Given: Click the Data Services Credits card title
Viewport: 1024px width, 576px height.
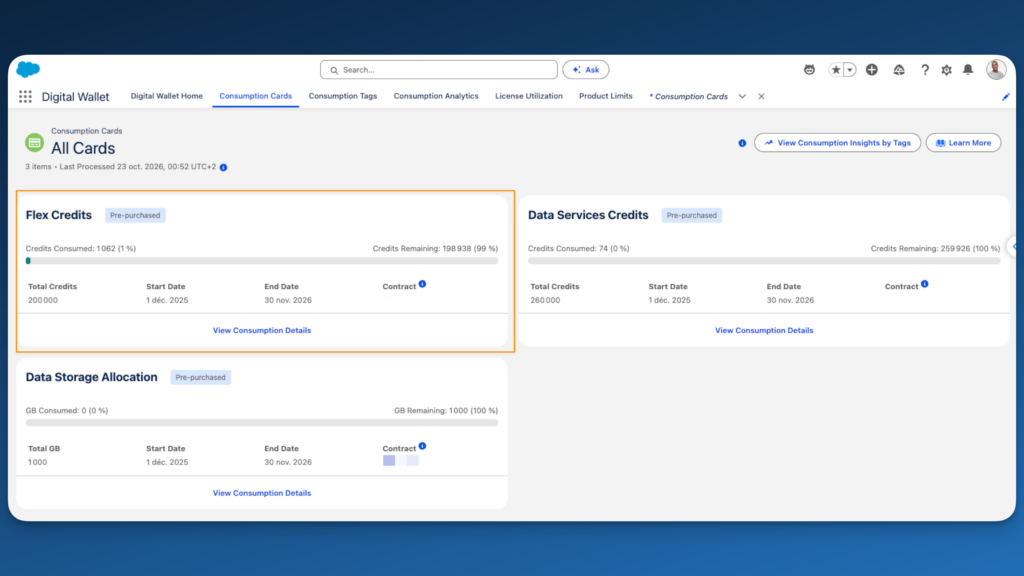Looking at the screenshot, I should (588, 215).
